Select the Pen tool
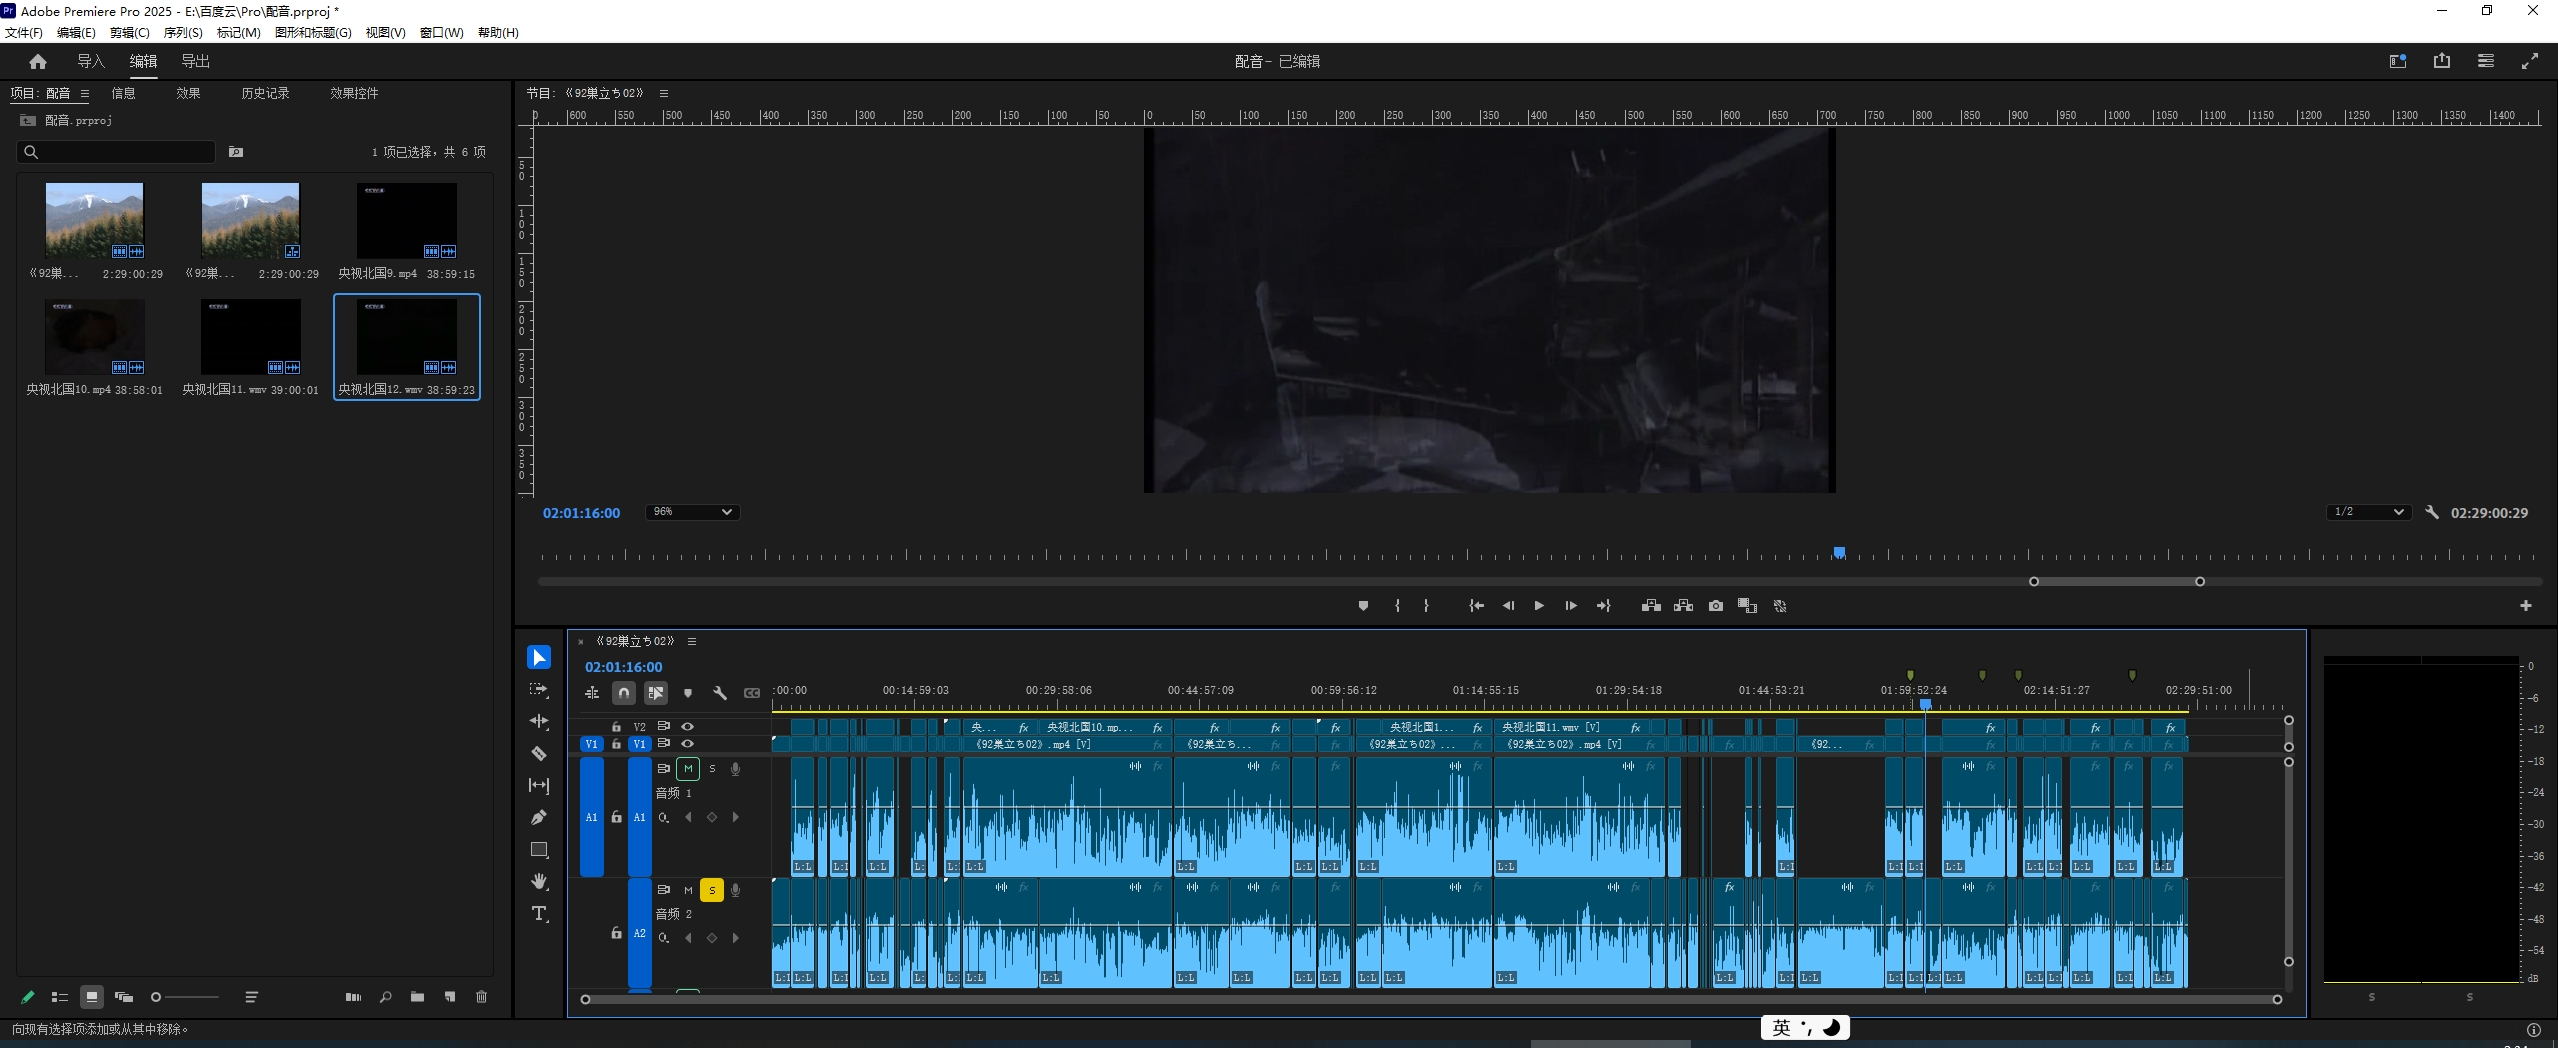Screen dimensions: 2558x1048 coord(539,818)
